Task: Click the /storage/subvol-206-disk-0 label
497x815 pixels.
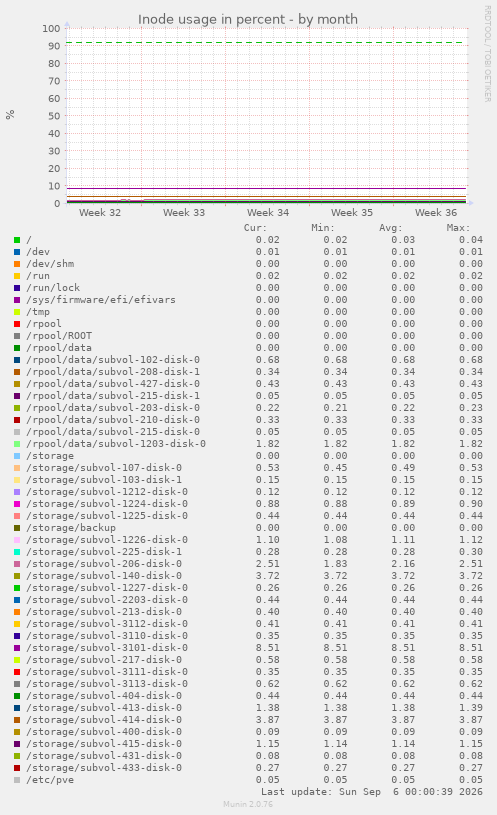Action: point(104,564)
